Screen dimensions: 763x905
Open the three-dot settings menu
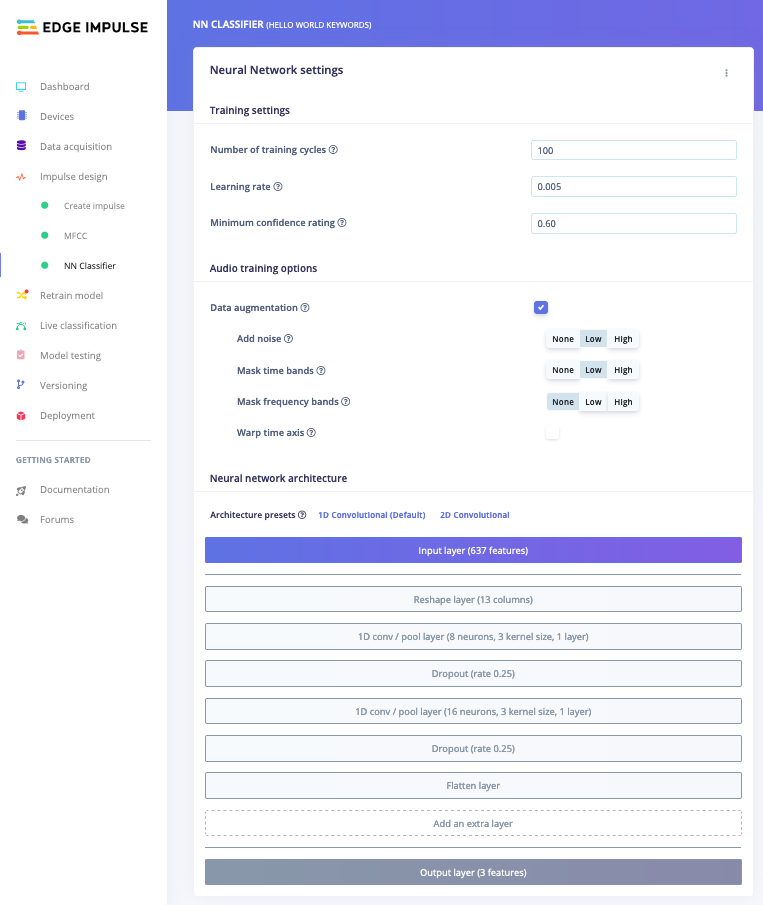coord(726,73)
